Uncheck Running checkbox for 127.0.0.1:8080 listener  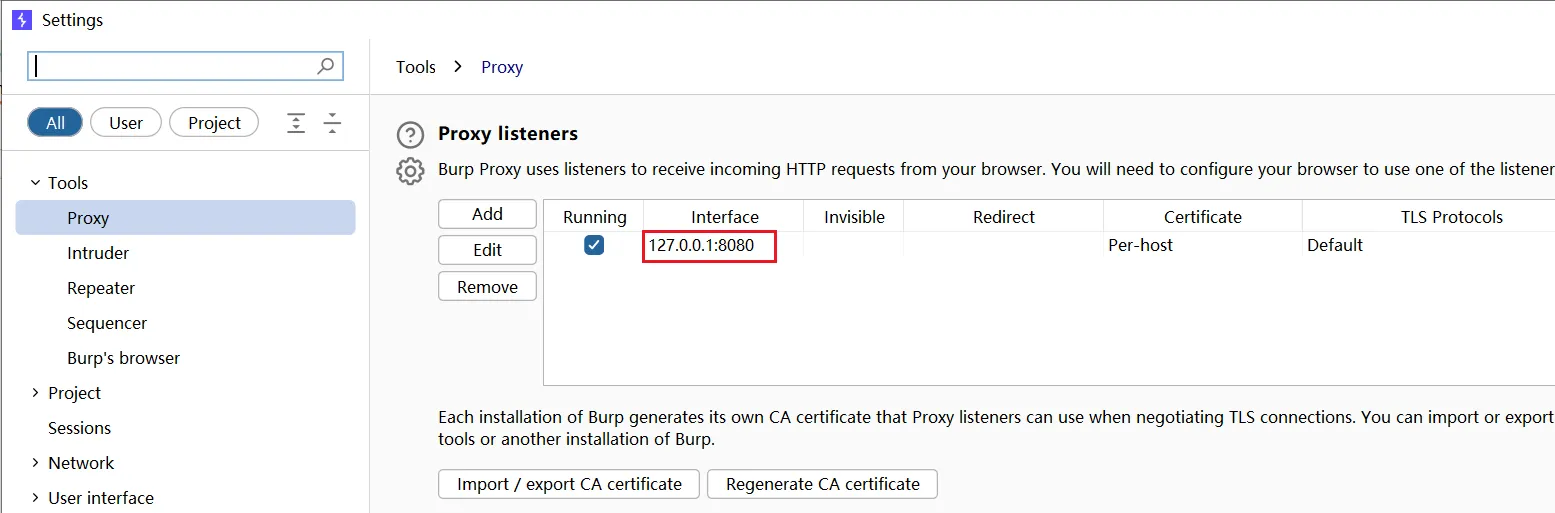[594, 245]
